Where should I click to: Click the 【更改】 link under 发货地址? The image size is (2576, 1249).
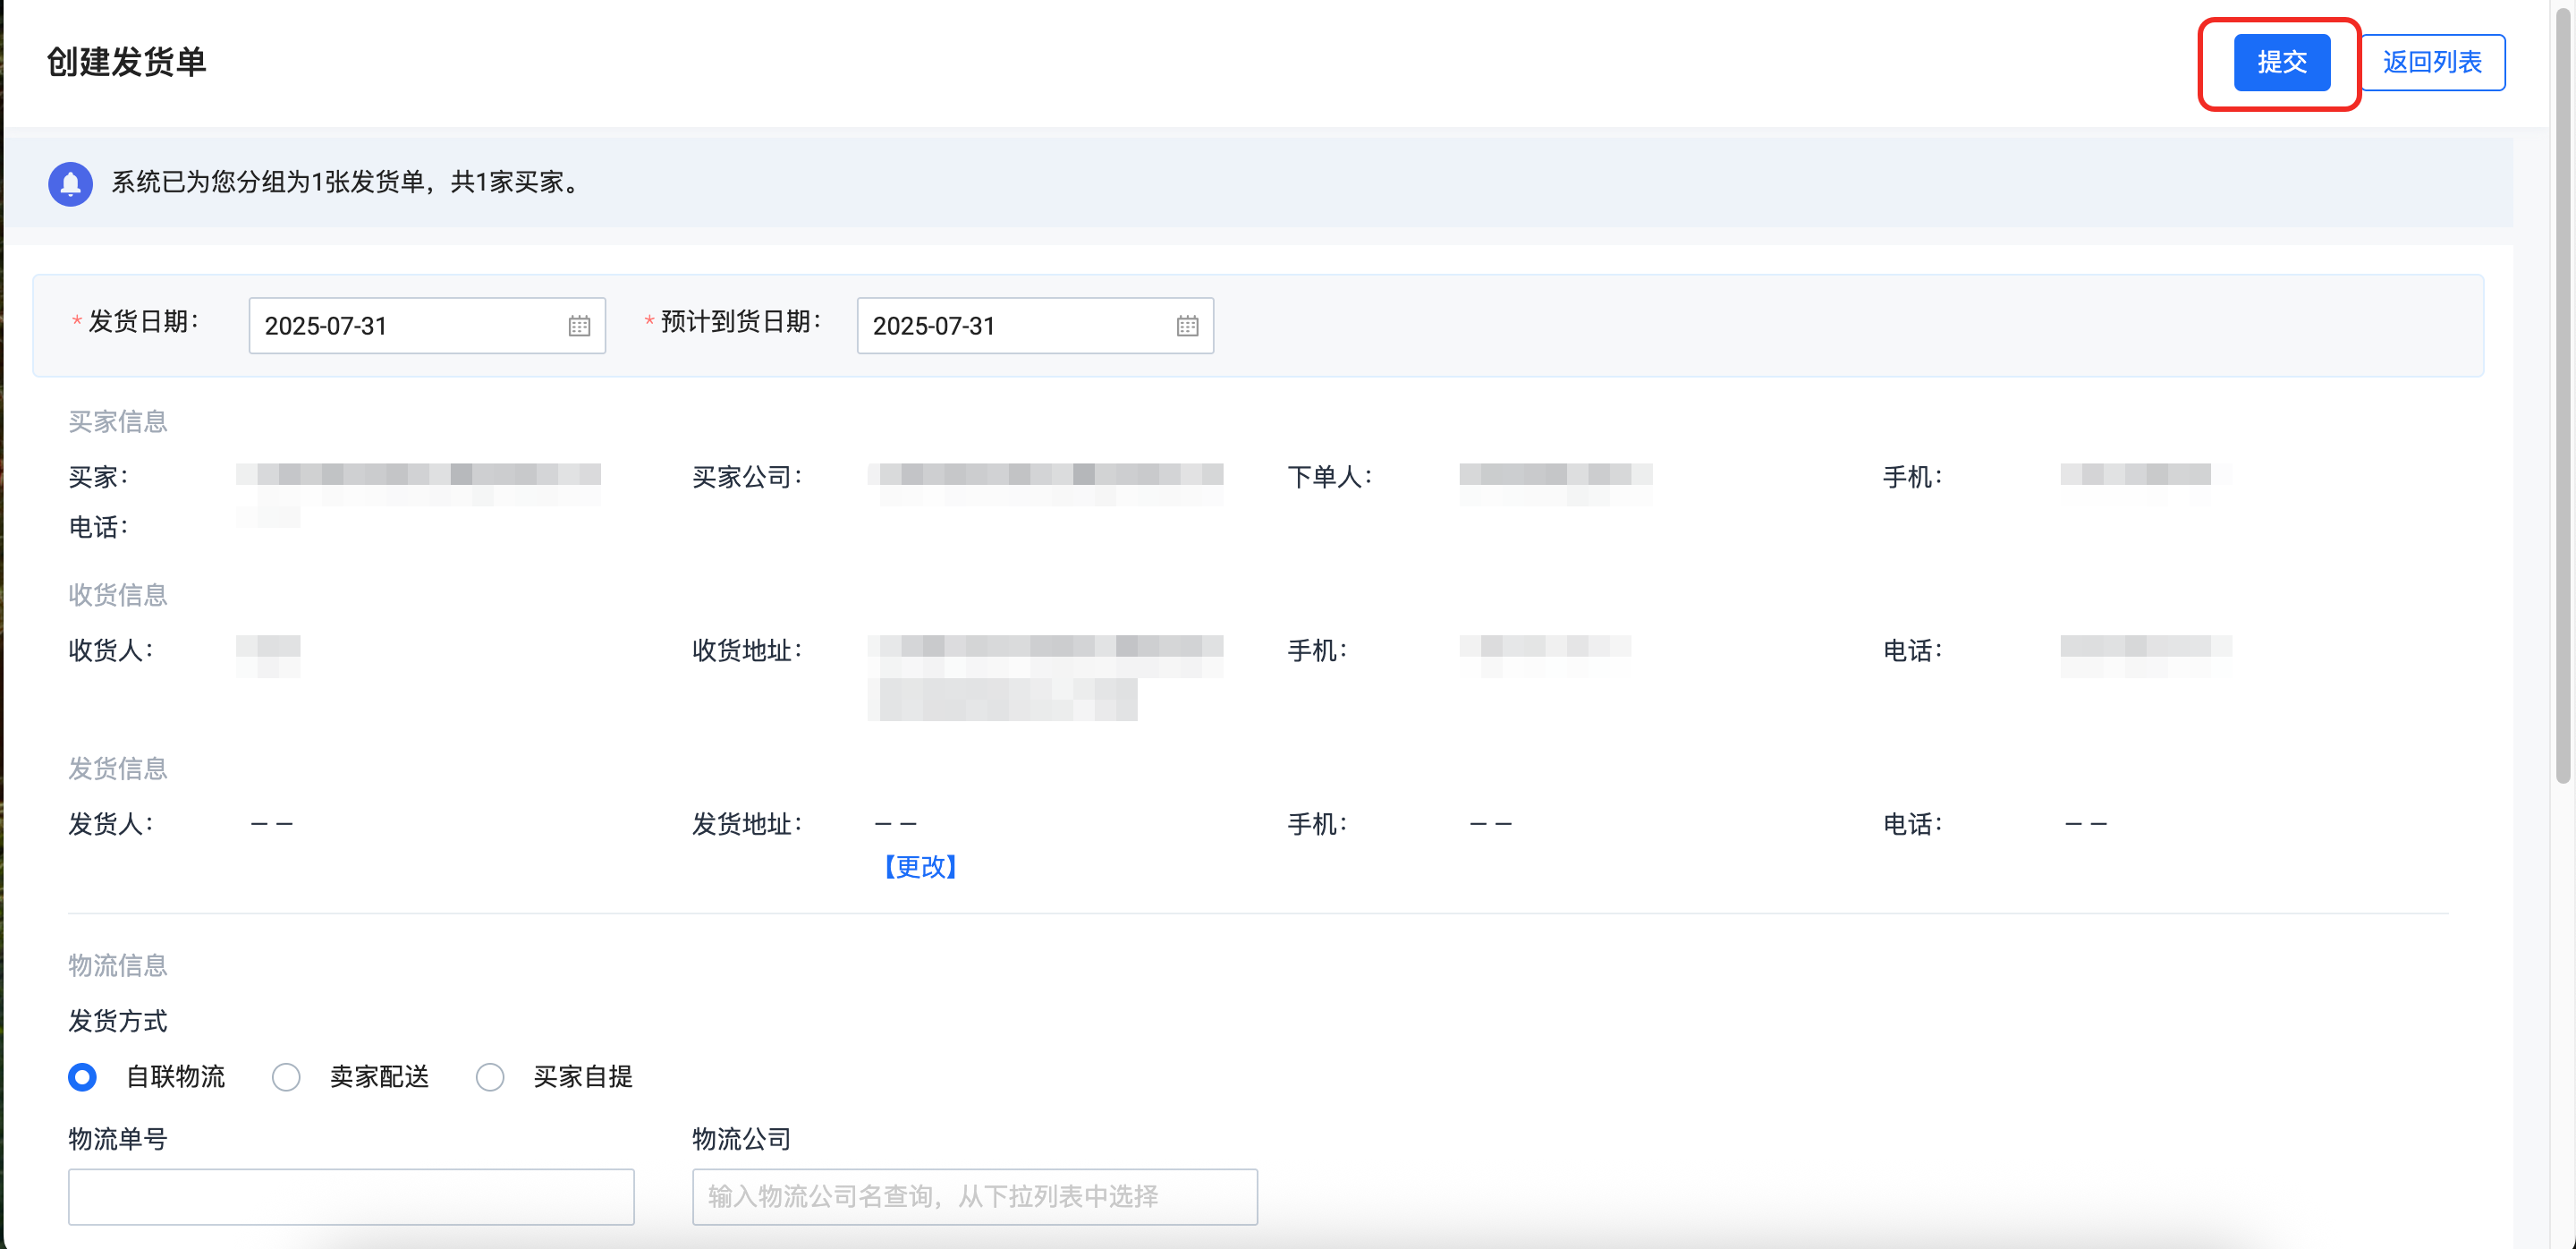point(920,866)
